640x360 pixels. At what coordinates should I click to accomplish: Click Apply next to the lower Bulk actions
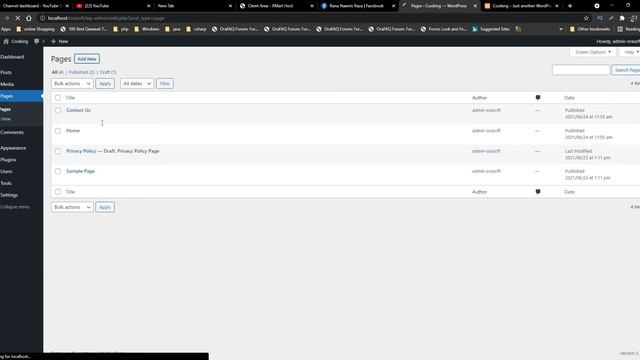105,207
